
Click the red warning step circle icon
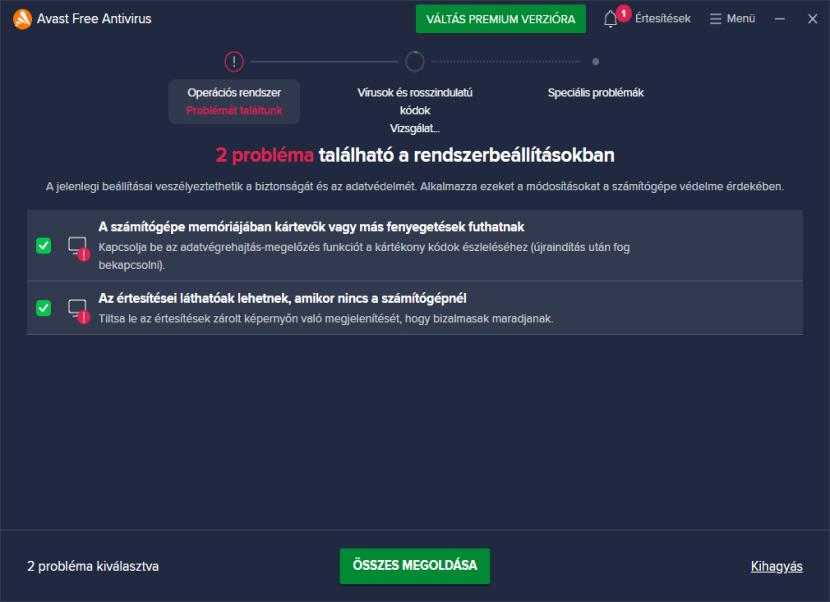point(234,62)
